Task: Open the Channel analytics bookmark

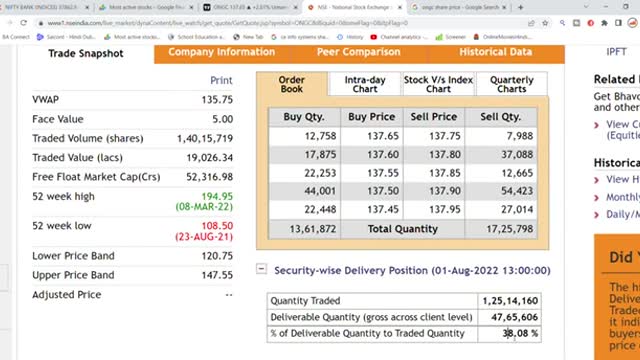Action: (399, 37)
